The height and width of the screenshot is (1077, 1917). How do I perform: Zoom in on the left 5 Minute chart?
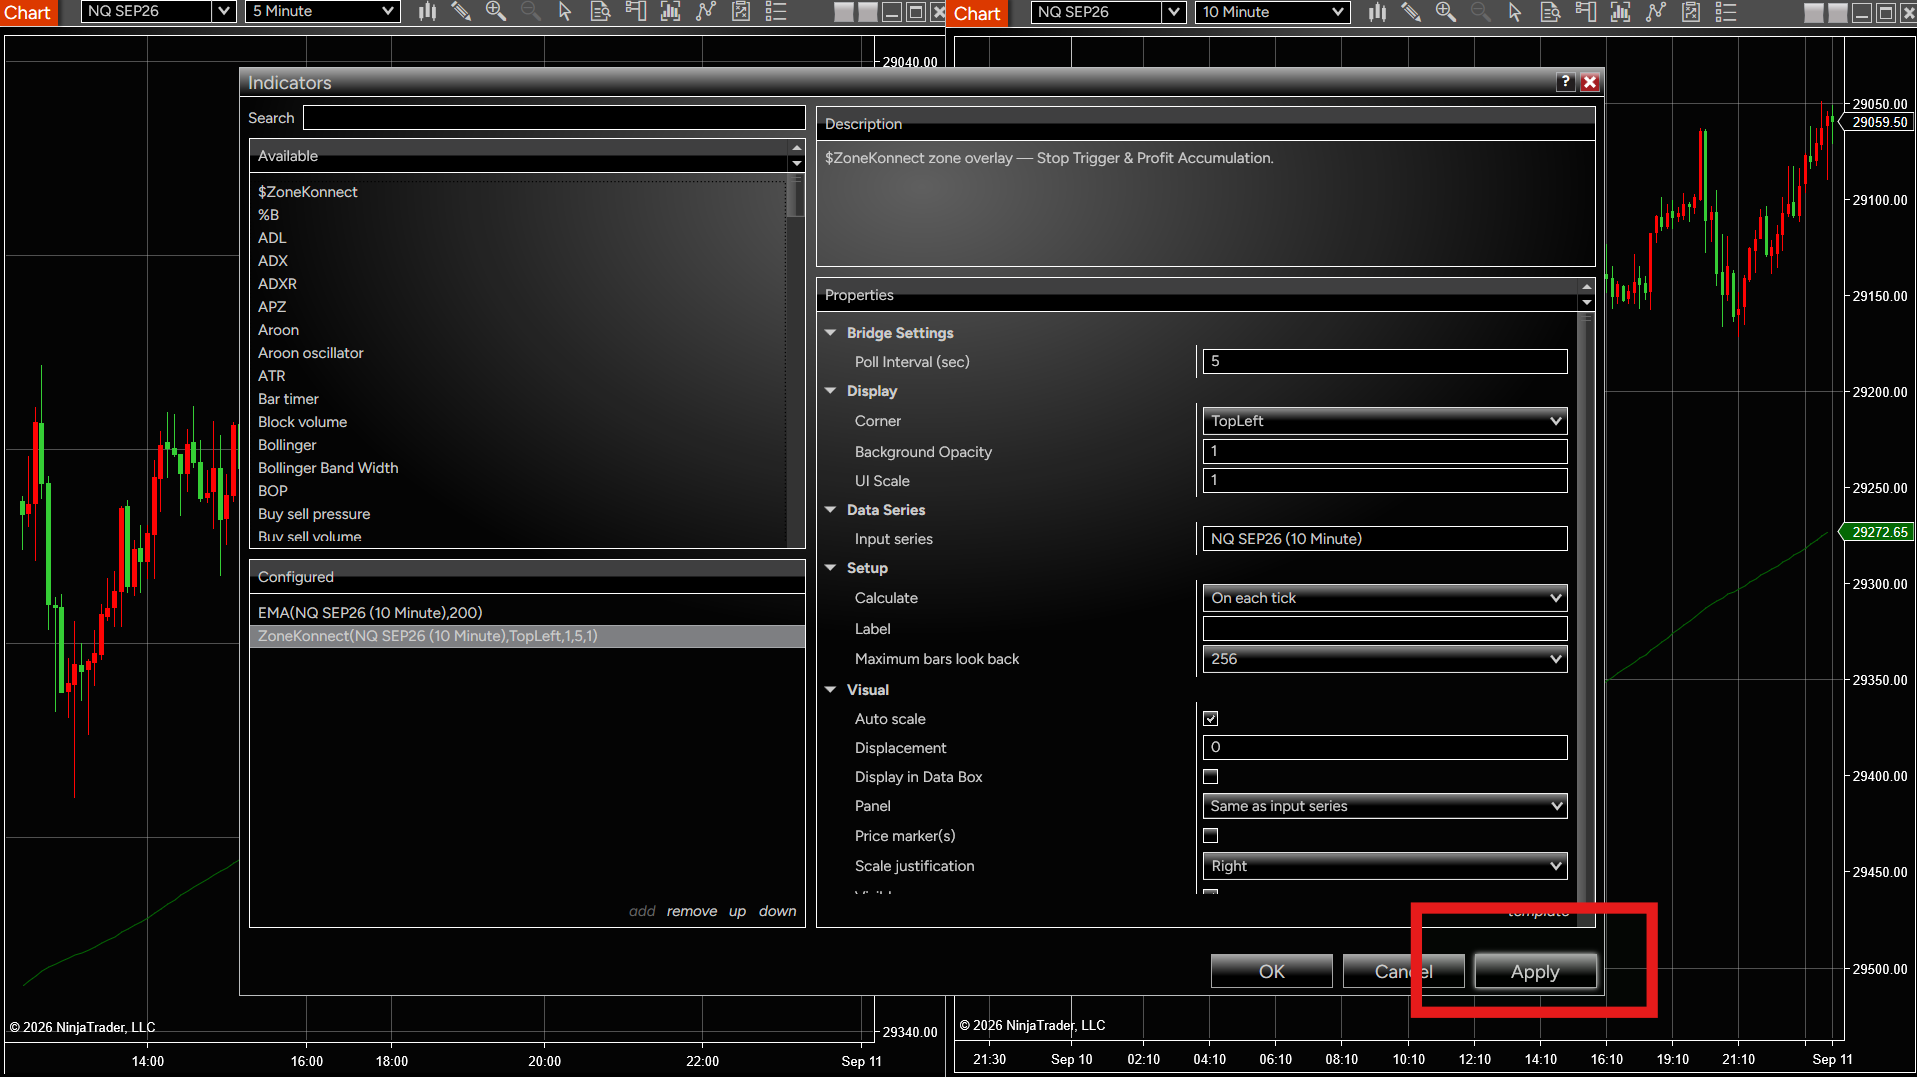point(495,12)
